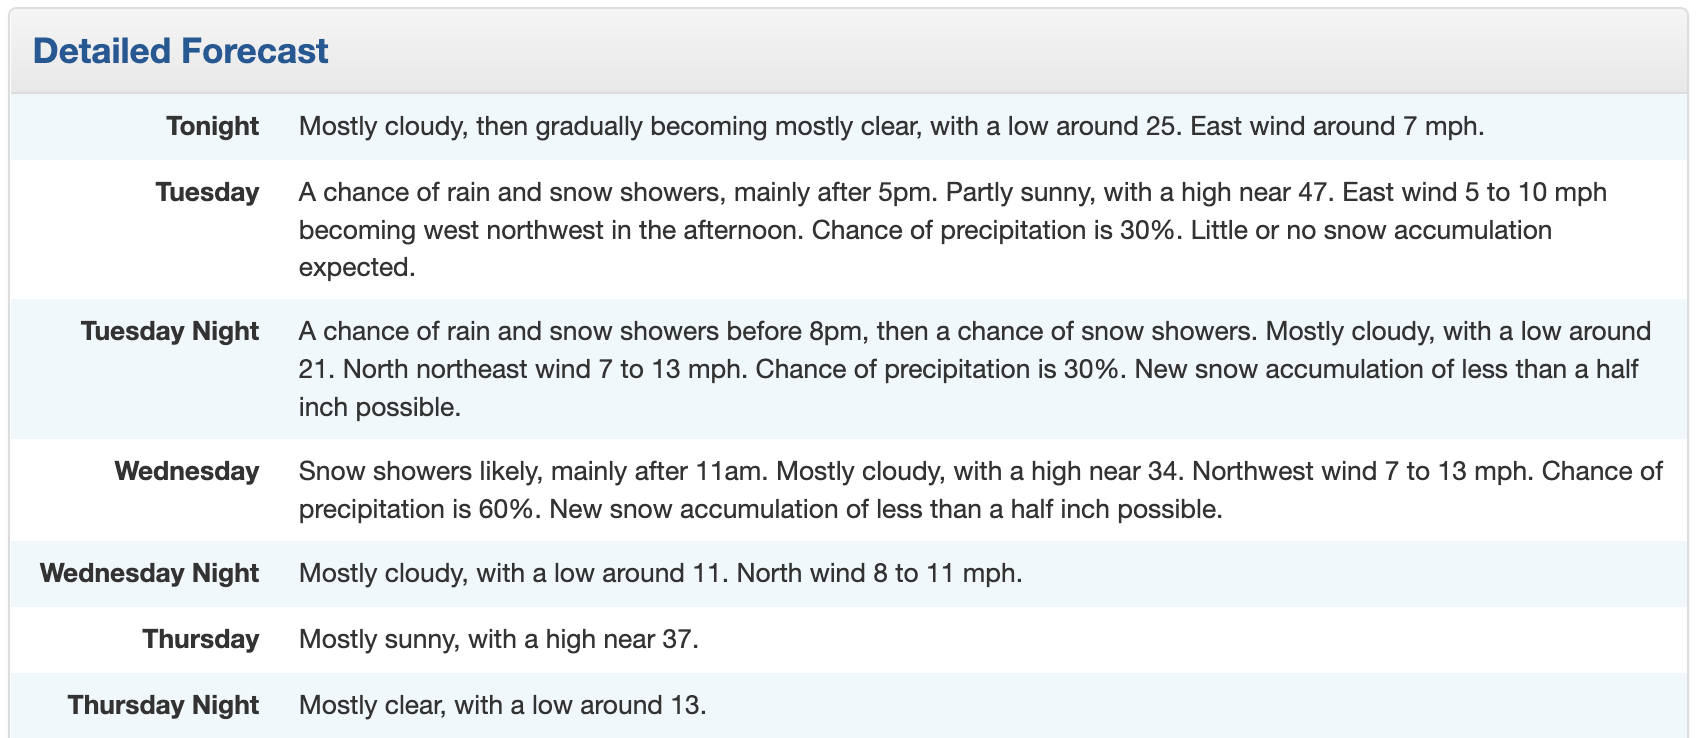Select the Tonight period label
This screenshot has height=738, width=1704.
coord(212,126)
